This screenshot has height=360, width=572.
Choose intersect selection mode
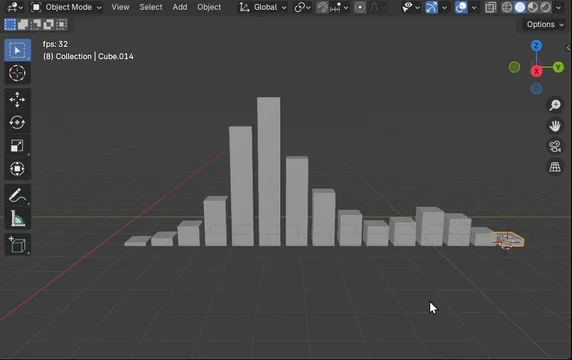(61, 24)
